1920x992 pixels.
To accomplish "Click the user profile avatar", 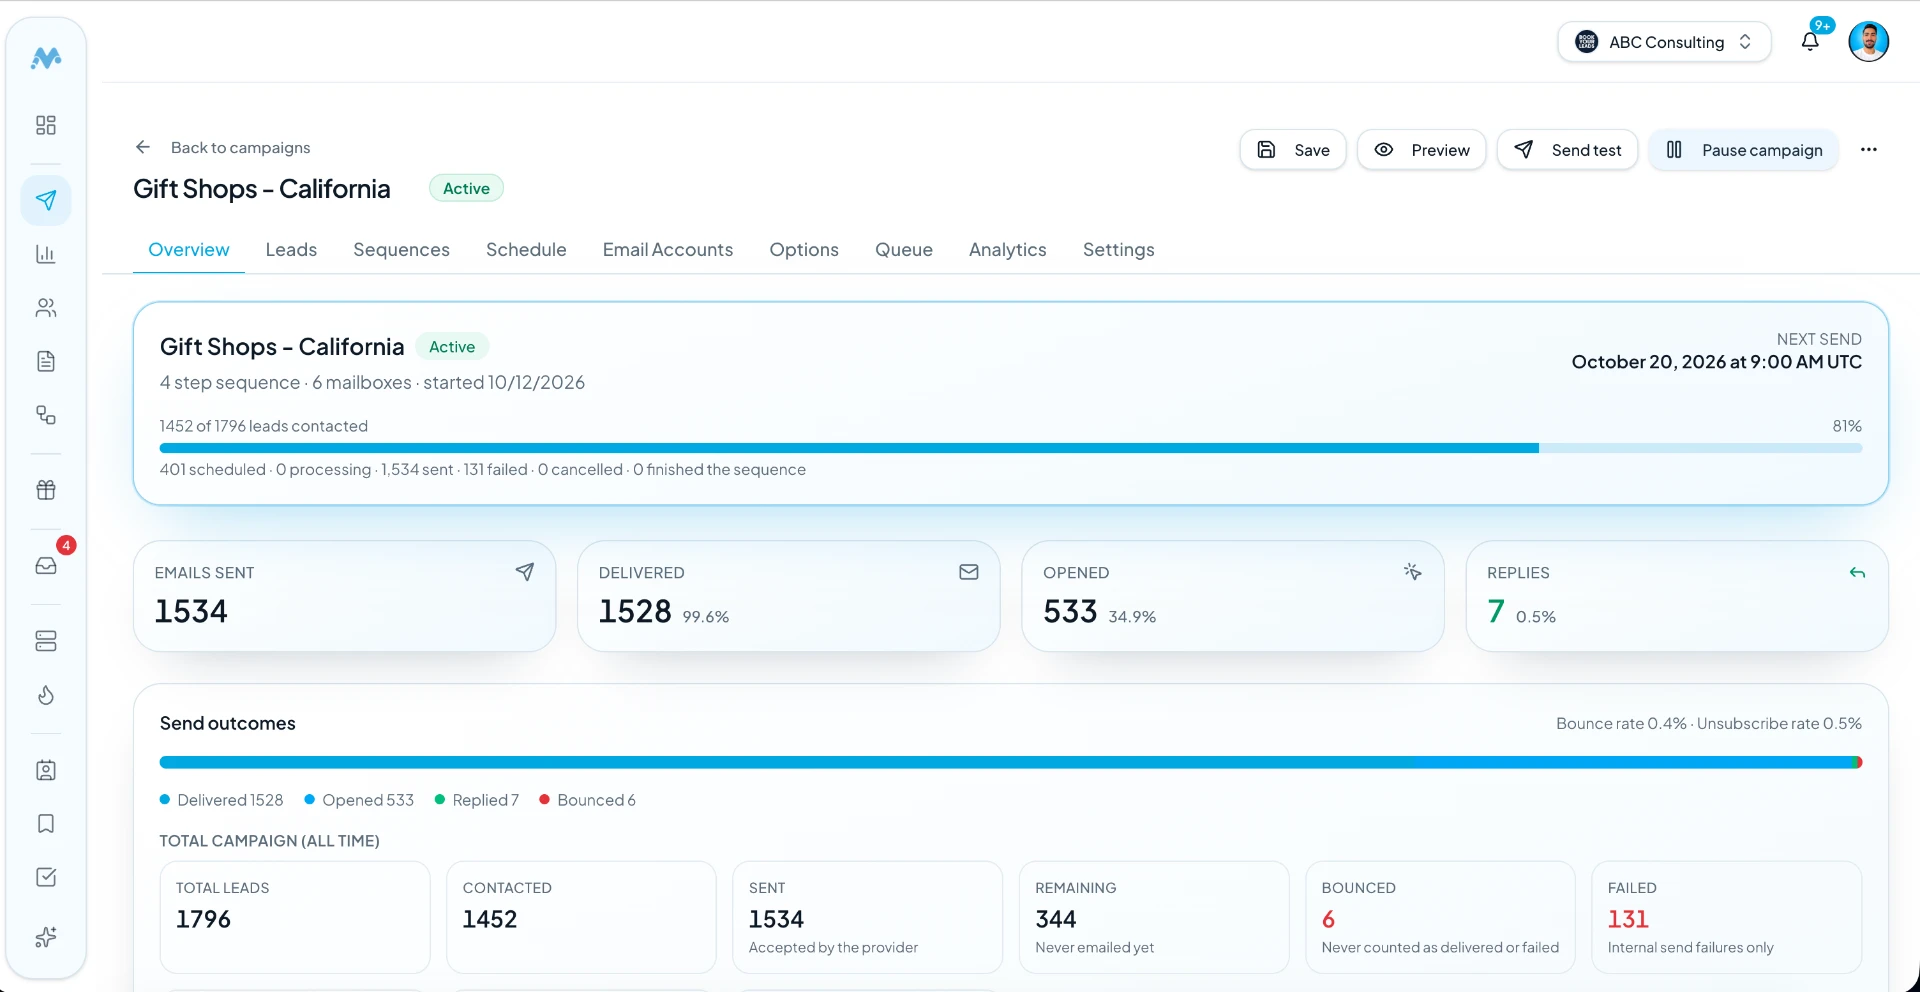I will click(x=1868, y=42).
